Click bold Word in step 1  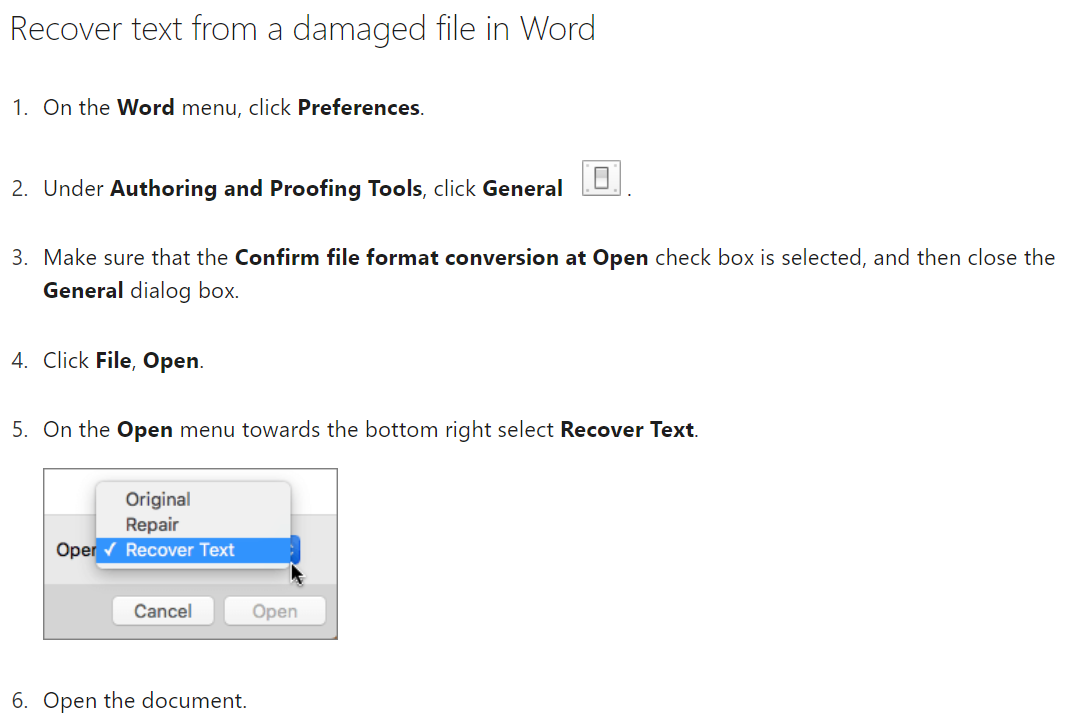click(x=146, y=108)
